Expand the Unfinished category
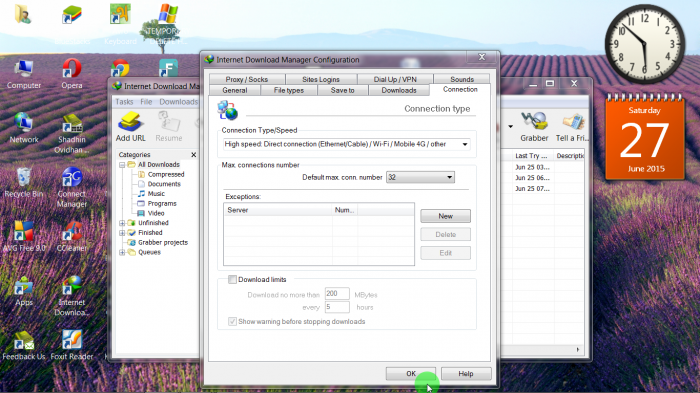Screen dimensions: 700x393 point(122,223)
